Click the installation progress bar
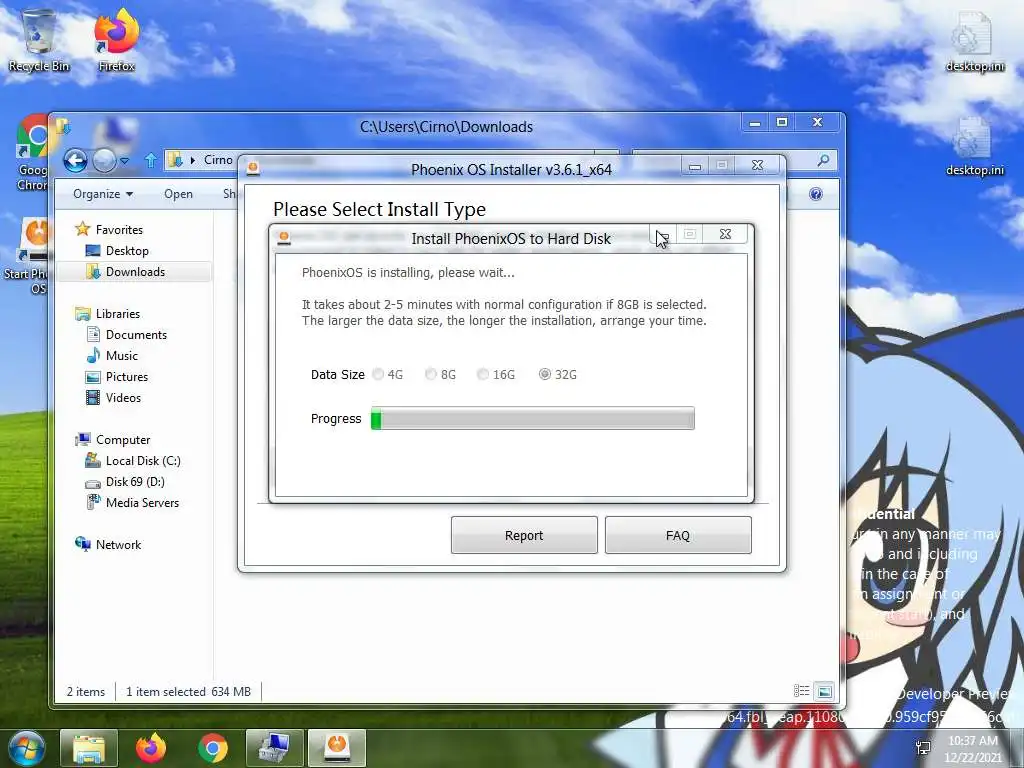This screenshot has width=1024, height=768. point(533,419)
